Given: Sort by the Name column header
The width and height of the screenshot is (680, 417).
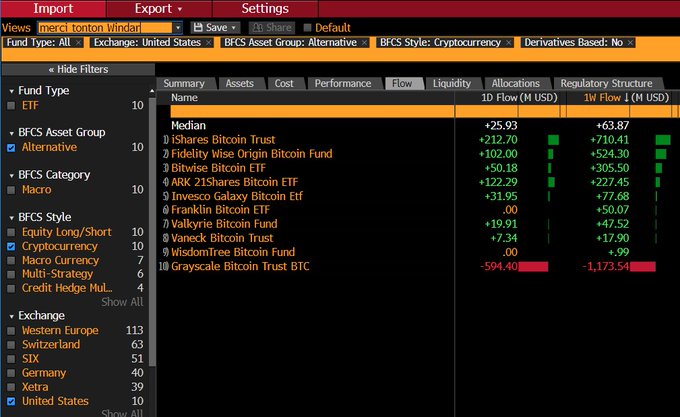Looking at the screenshot, I should click(x=184, y=98).
